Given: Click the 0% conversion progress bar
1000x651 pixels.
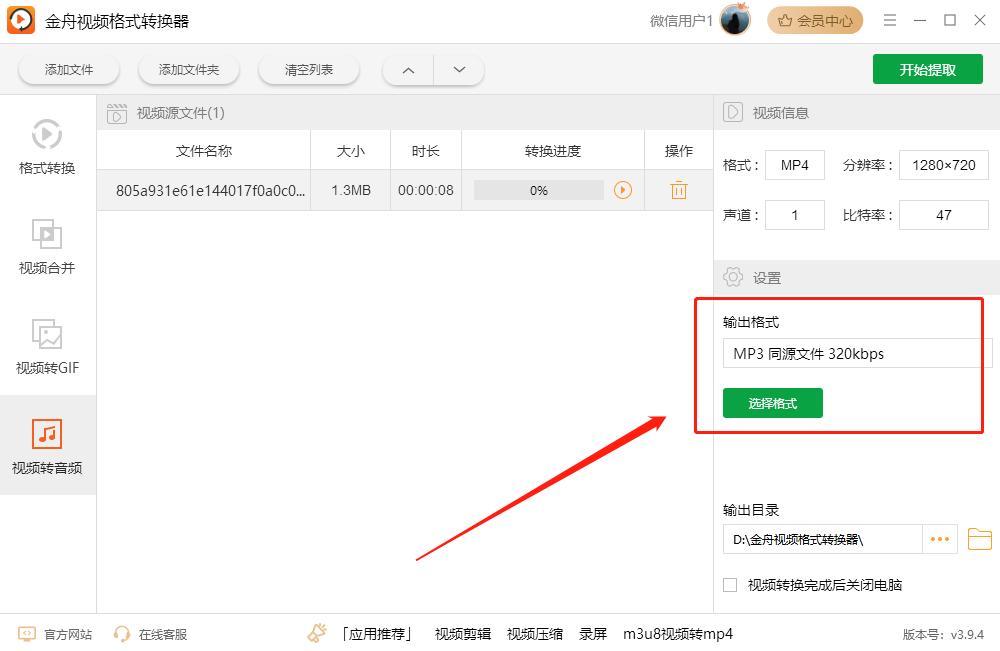Looking at the screenshot, I should [538, 189].
